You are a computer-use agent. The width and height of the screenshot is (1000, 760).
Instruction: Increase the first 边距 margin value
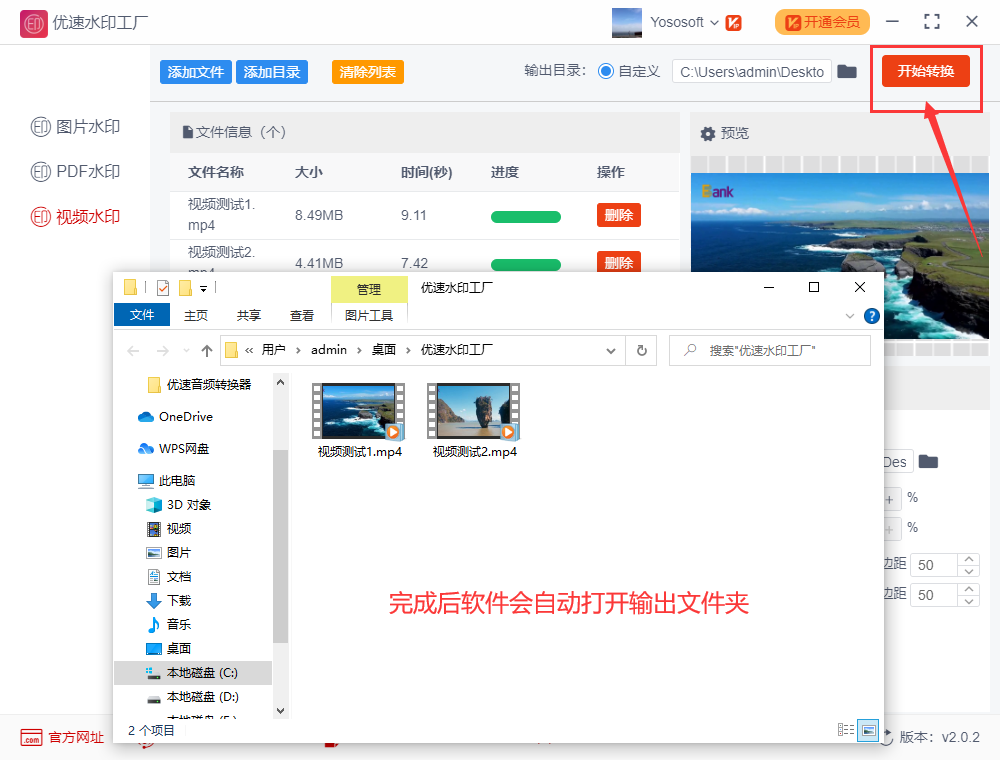click(968, 559)
